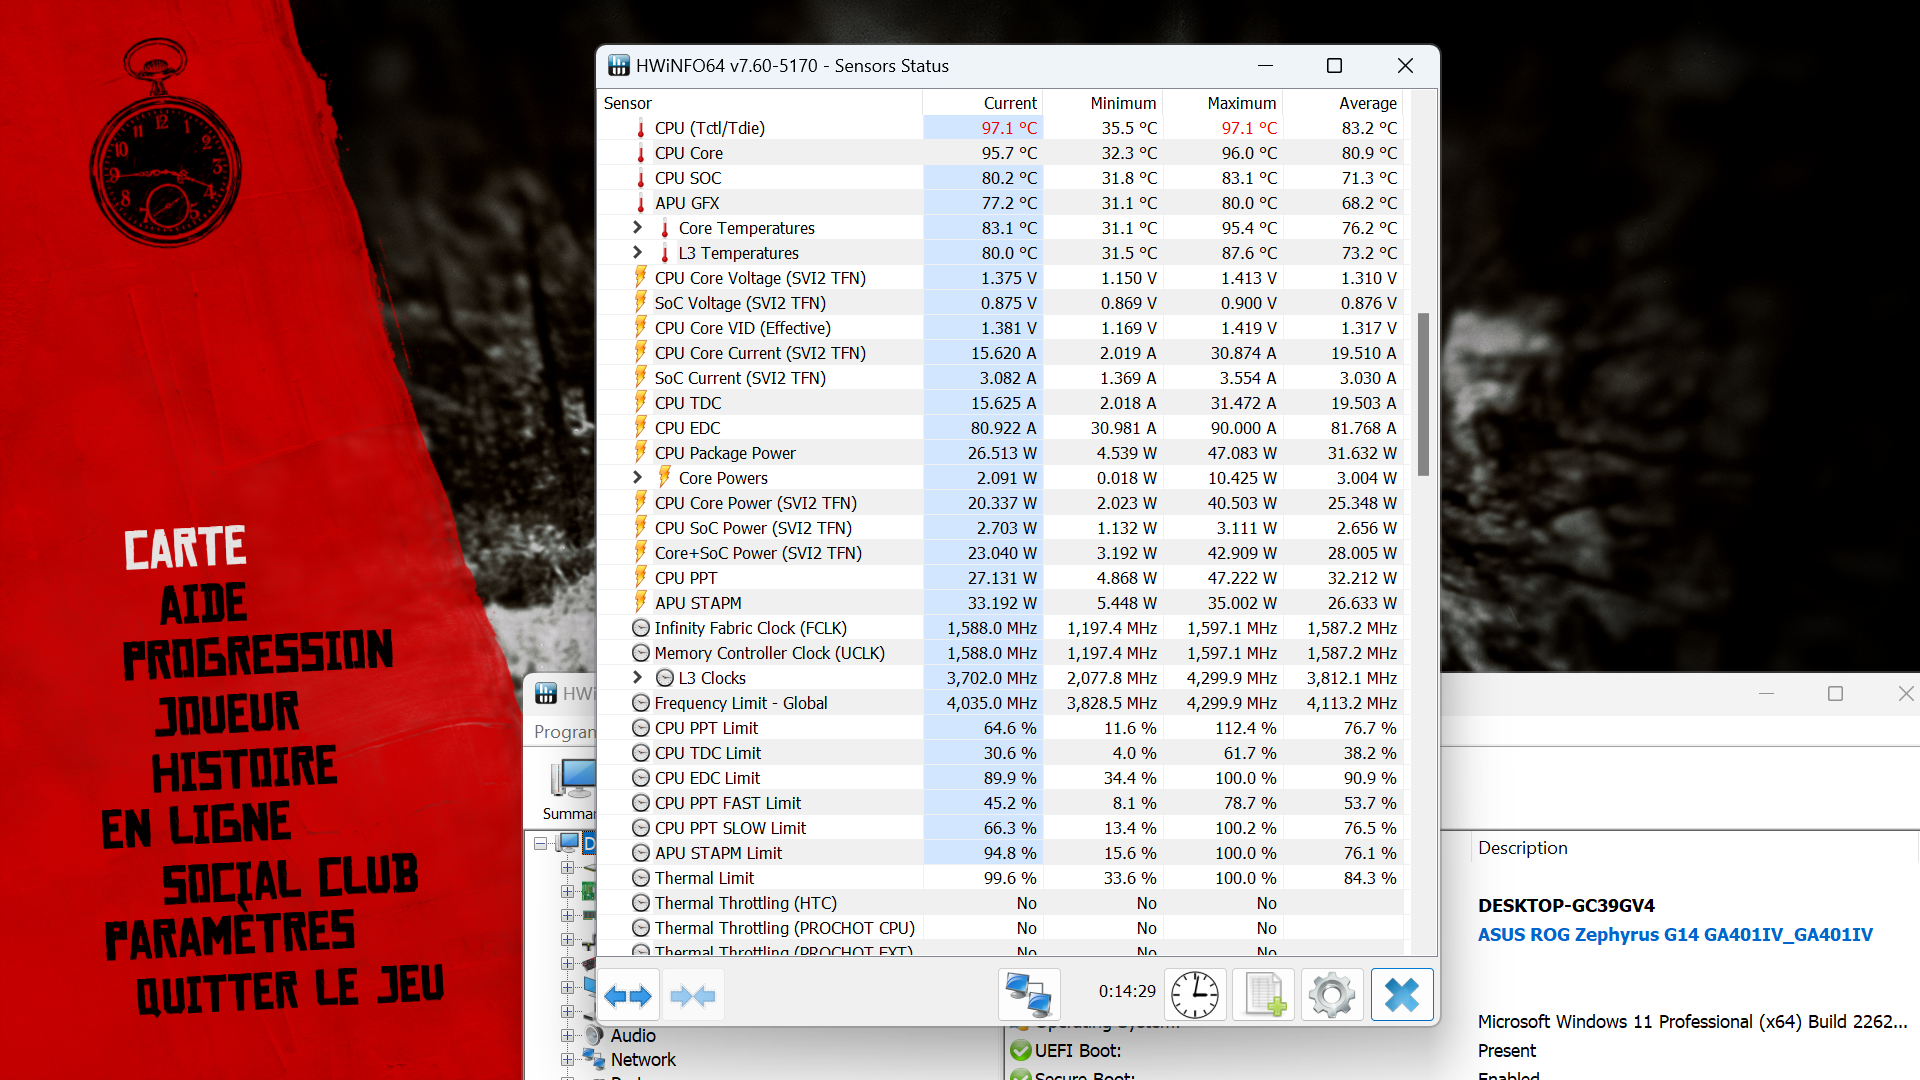Expand the L3 Clocks group
Screen dimensions: 1920x1080
637,677
